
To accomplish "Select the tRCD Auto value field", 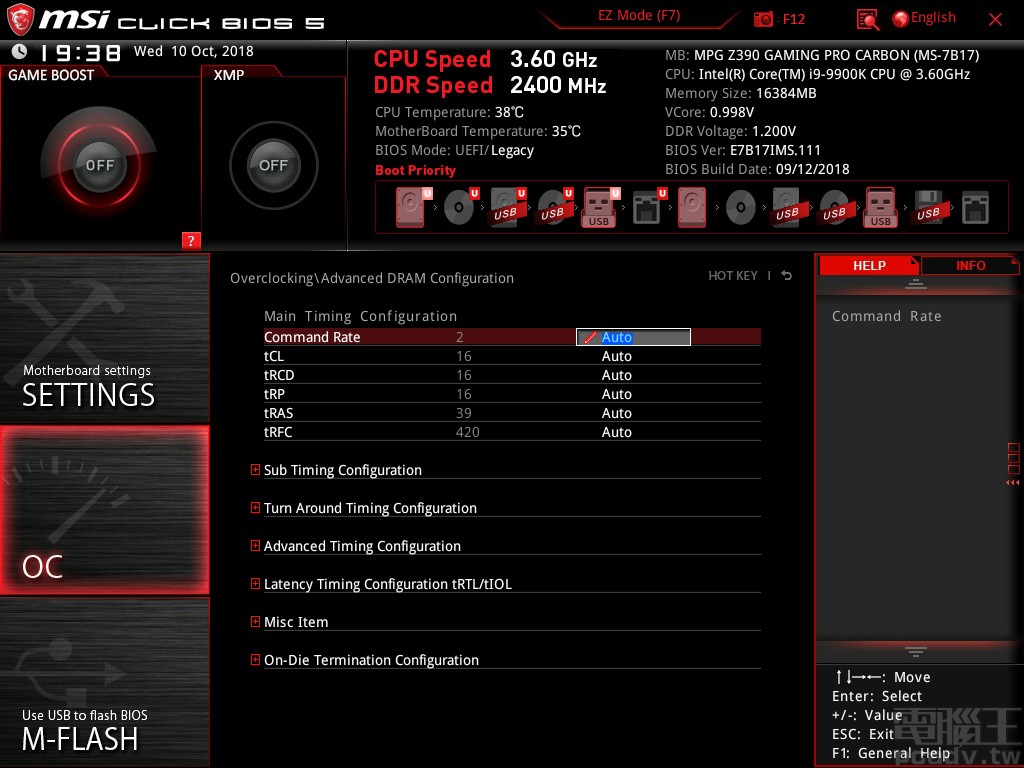I will pos(616,375).
